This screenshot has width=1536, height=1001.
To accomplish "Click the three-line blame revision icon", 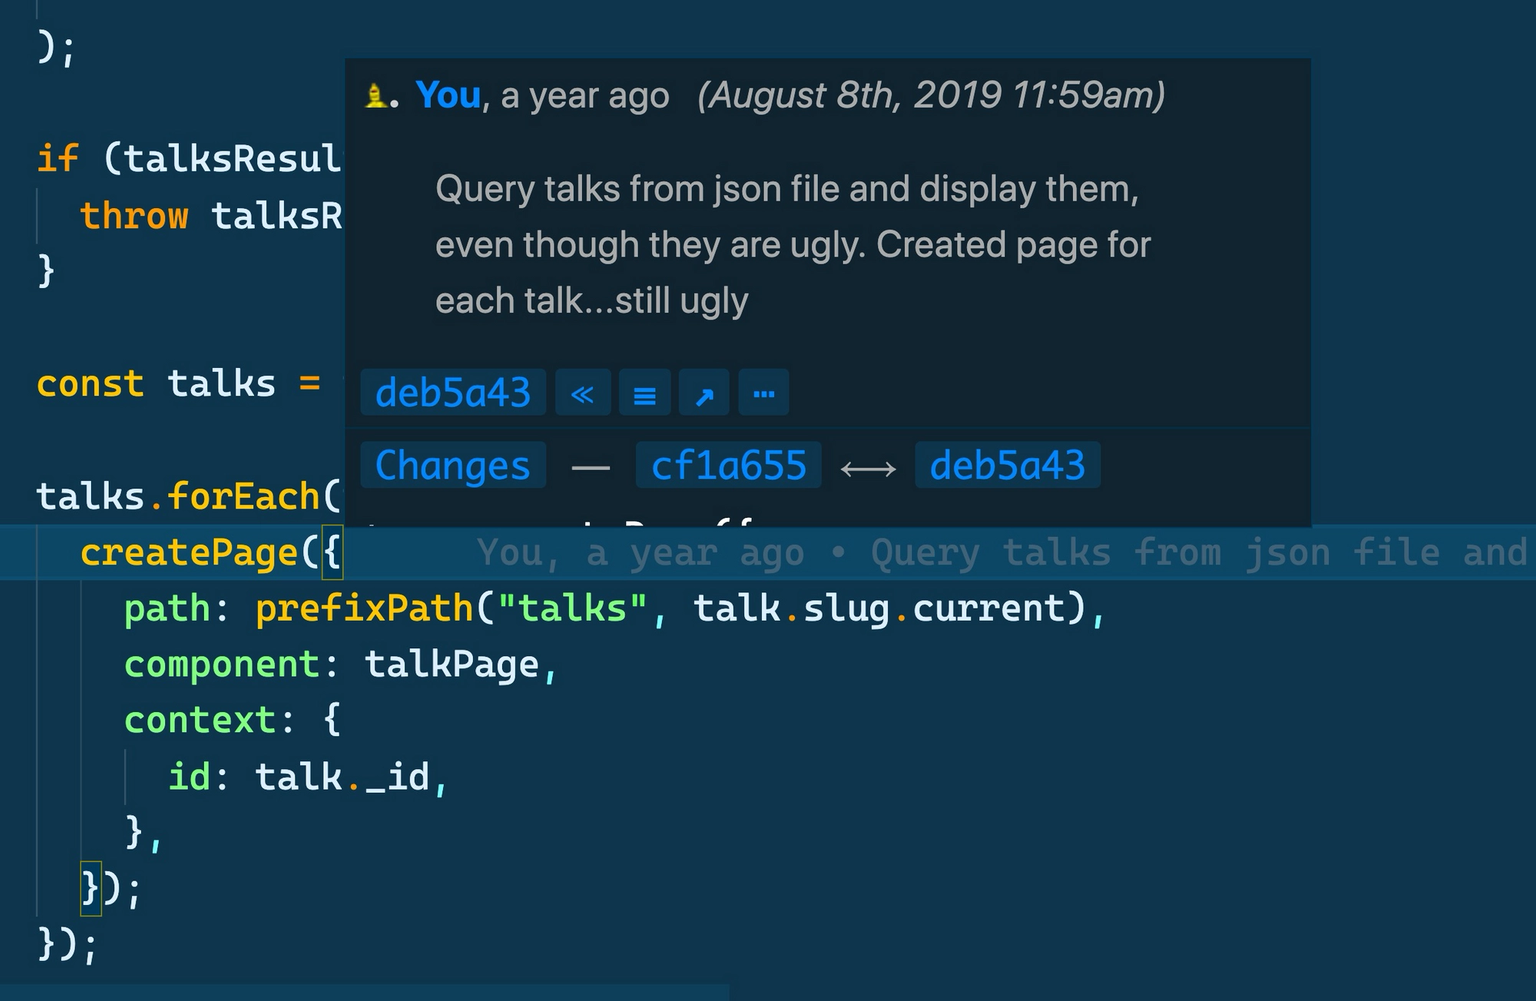I will (x=645, y=393).
